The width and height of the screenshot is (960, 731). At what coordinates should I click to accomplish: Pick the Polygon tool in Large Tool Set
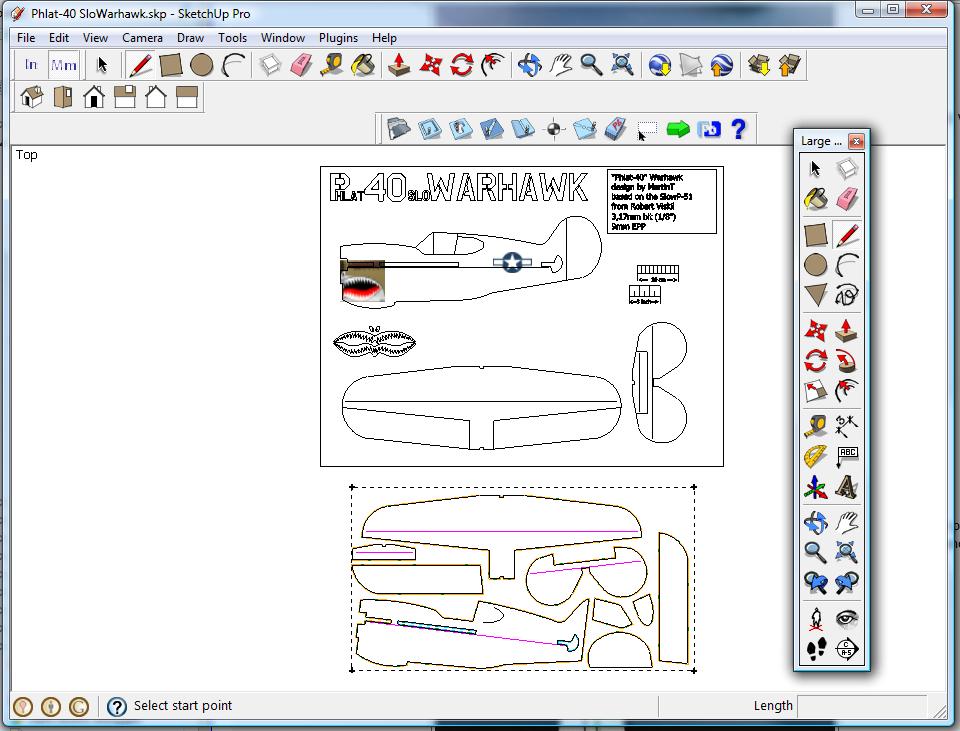tap(816, 295)
